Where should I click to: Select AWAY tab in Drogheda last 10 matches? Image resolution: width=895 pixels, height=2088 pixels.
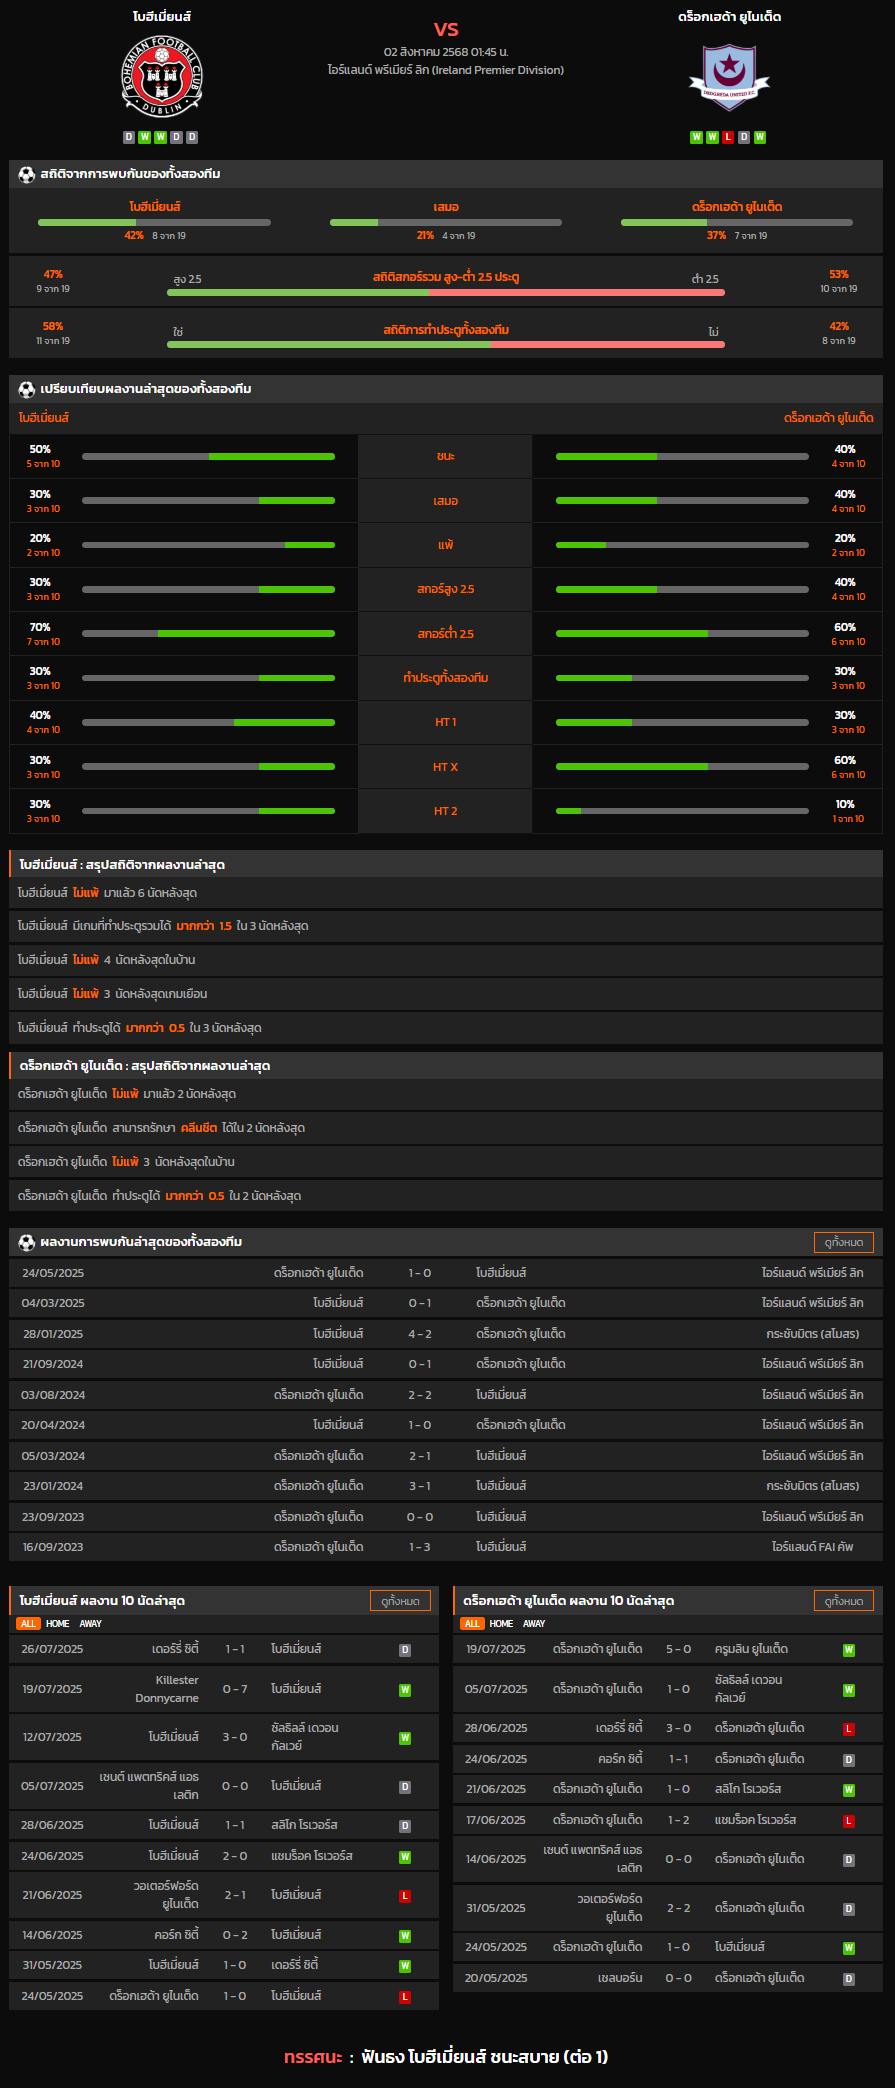tap(534, 1624)
